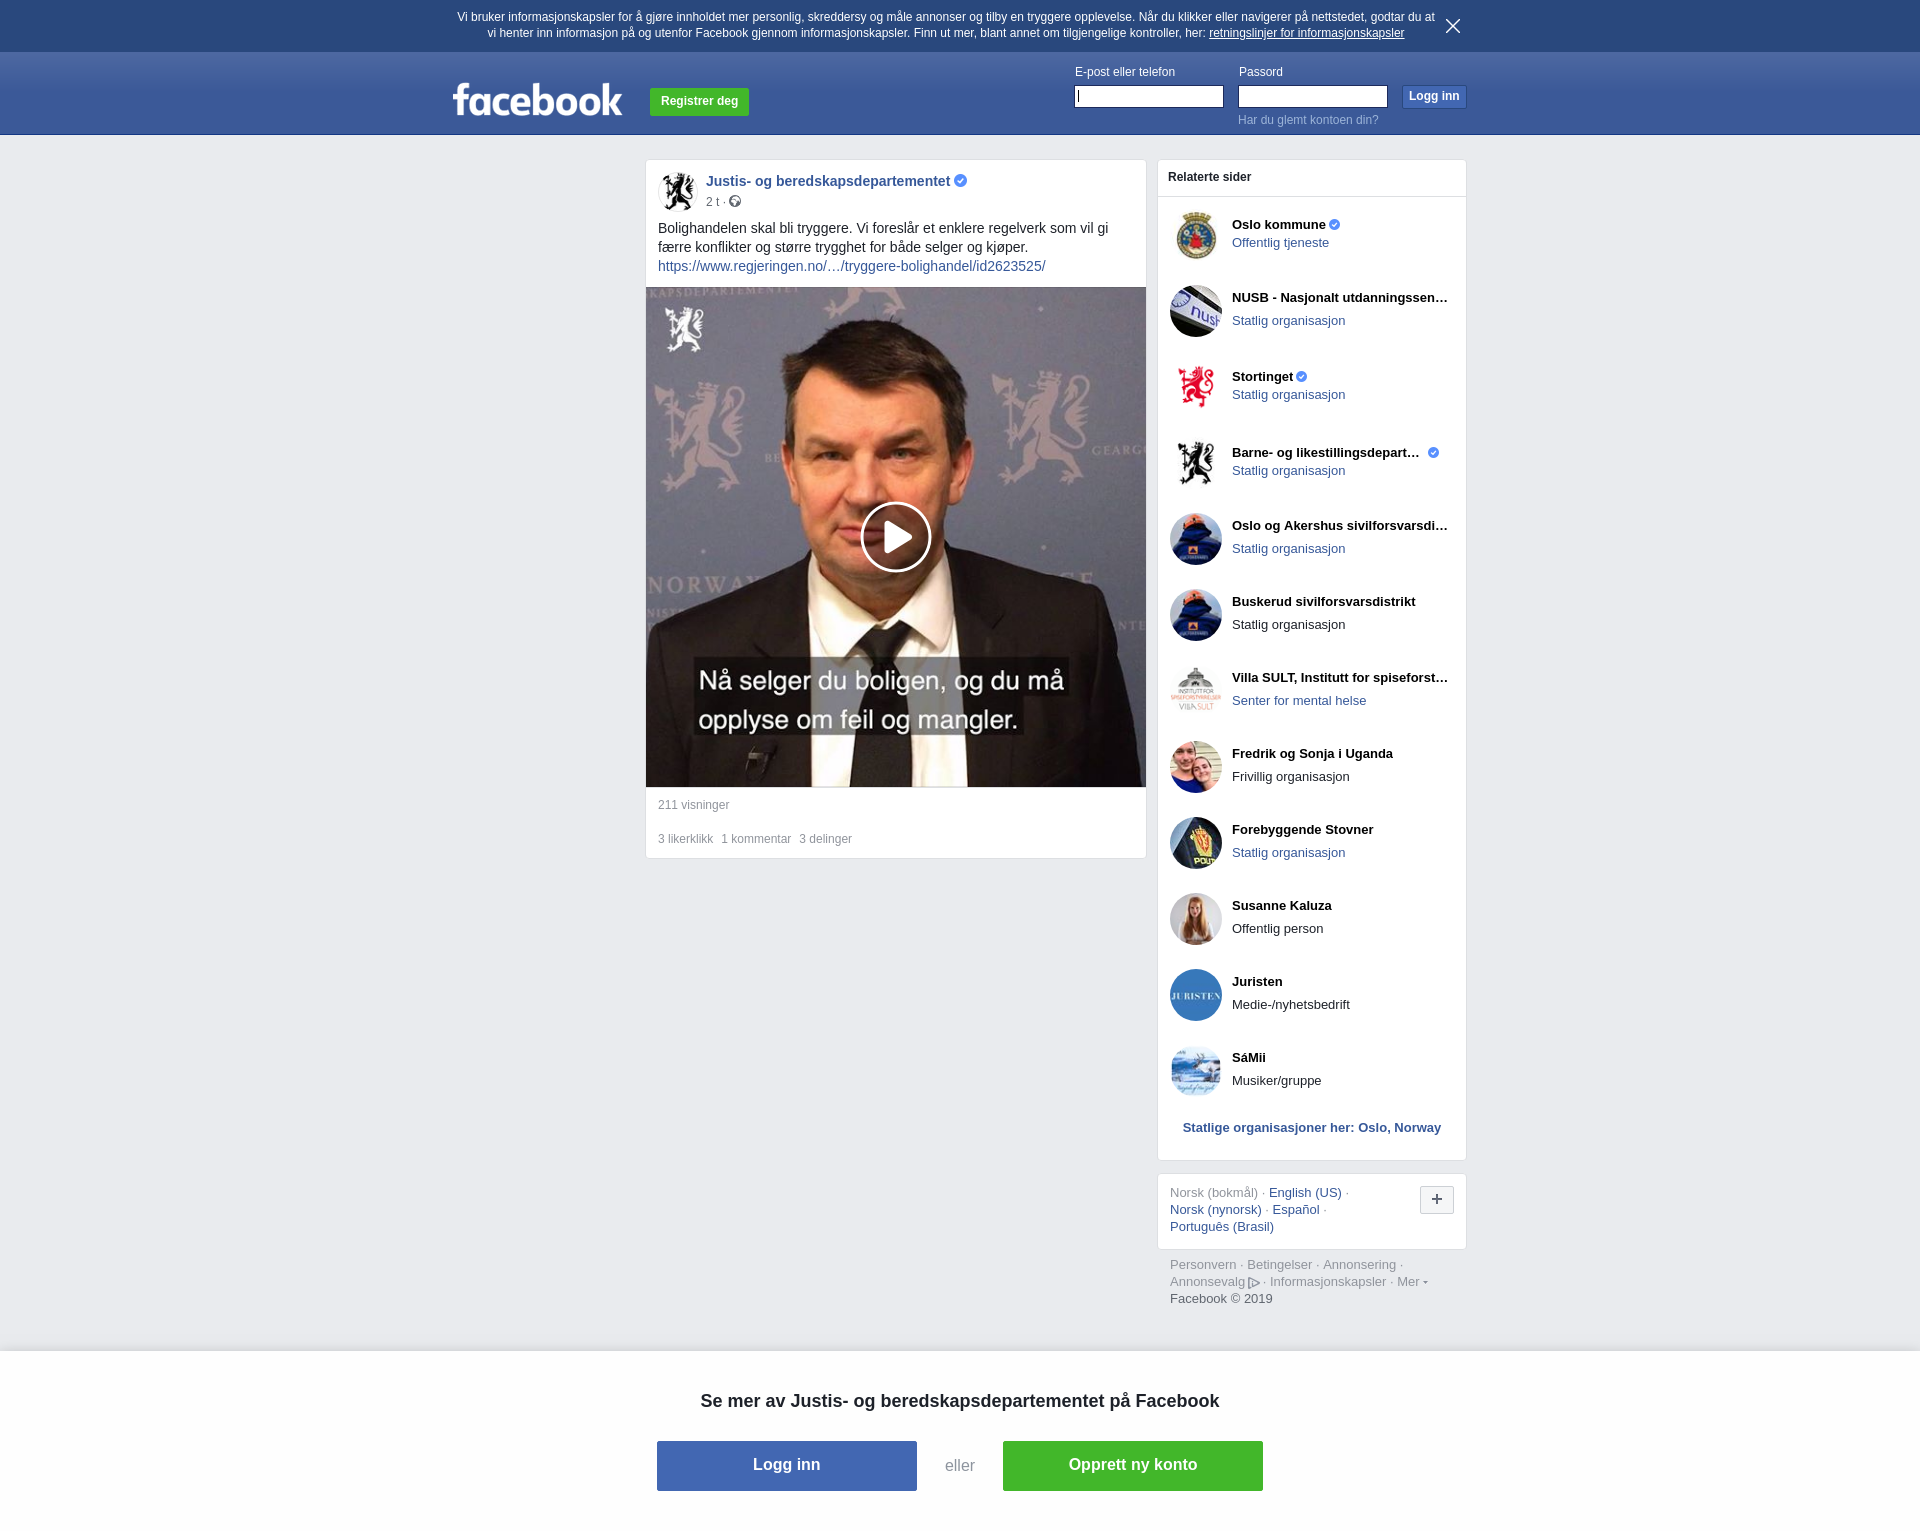Click the Juristen blue circle logo
The width and height of the screenshot is (1920, 1531).
[1196, 995]
